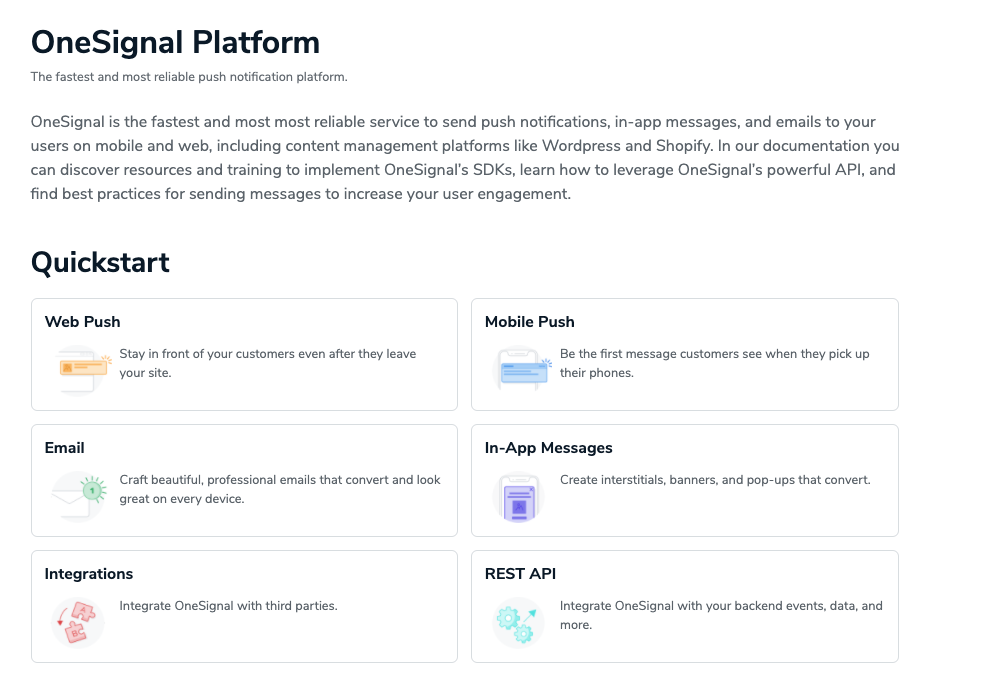The width and height of the screenshot is (988, 698).
Task: Click the REST API heading
Action: point(520,573)
